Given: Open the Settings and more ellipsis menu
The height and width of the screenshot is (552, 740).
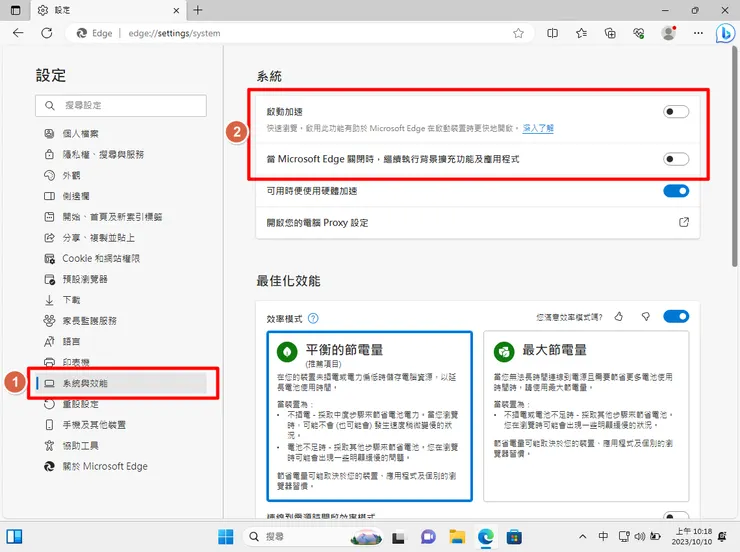Looking at the screenshot, I should click(x=698, y=33).
